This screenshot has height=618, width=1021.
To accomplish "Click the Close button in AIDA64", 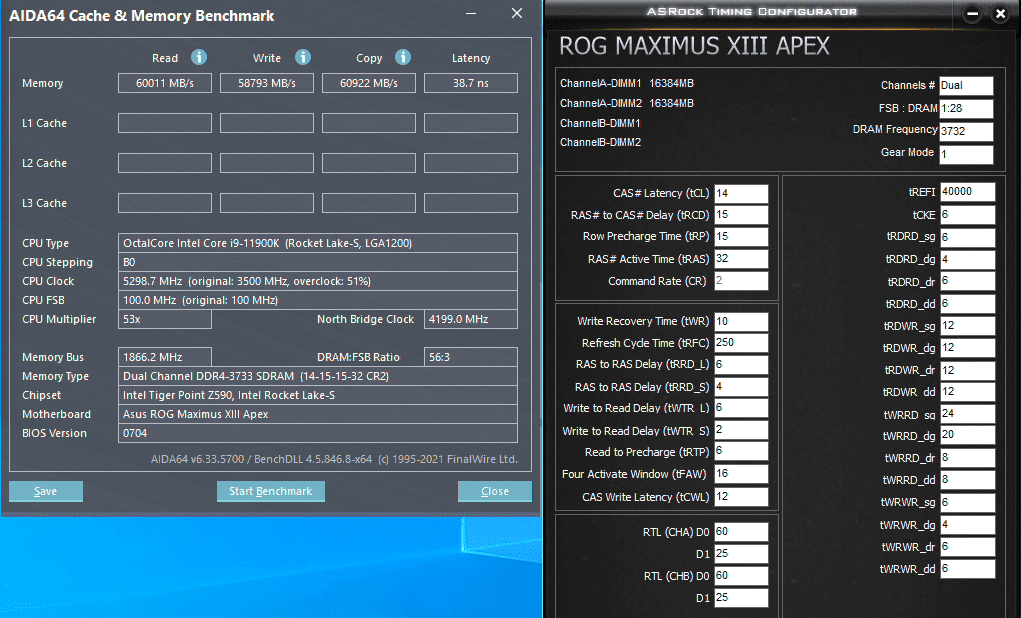I will [495, 491].
